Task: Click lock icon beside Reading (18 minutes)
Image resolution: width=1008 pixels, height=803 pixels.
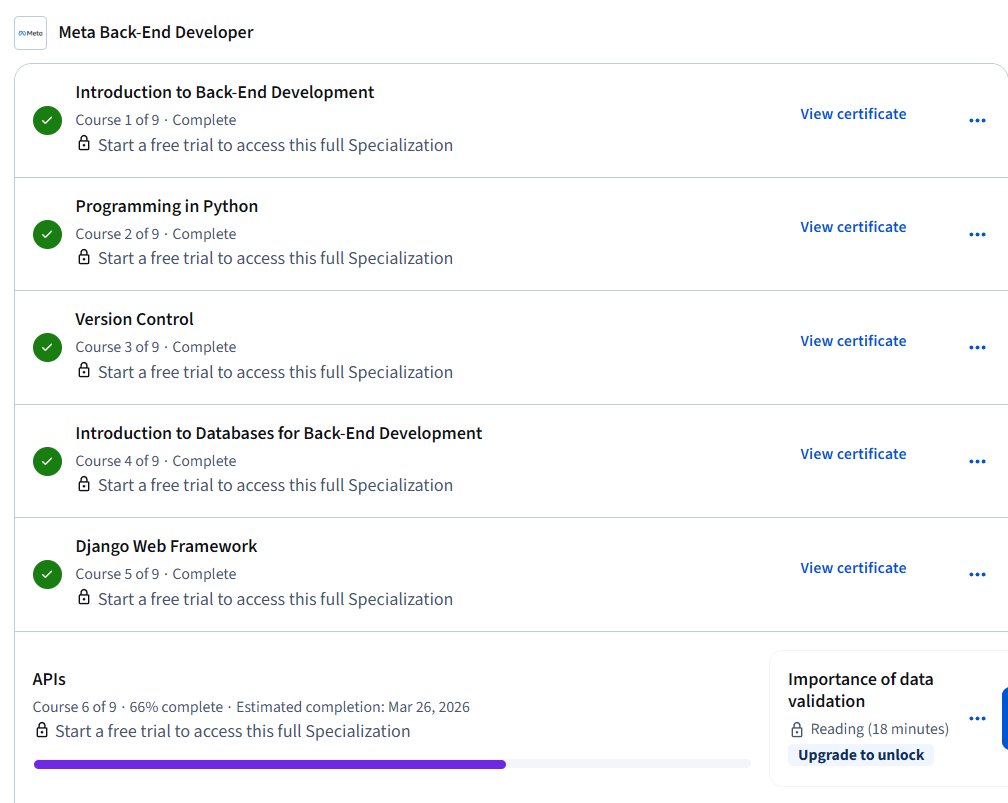Action: click(x=796, y=729)
